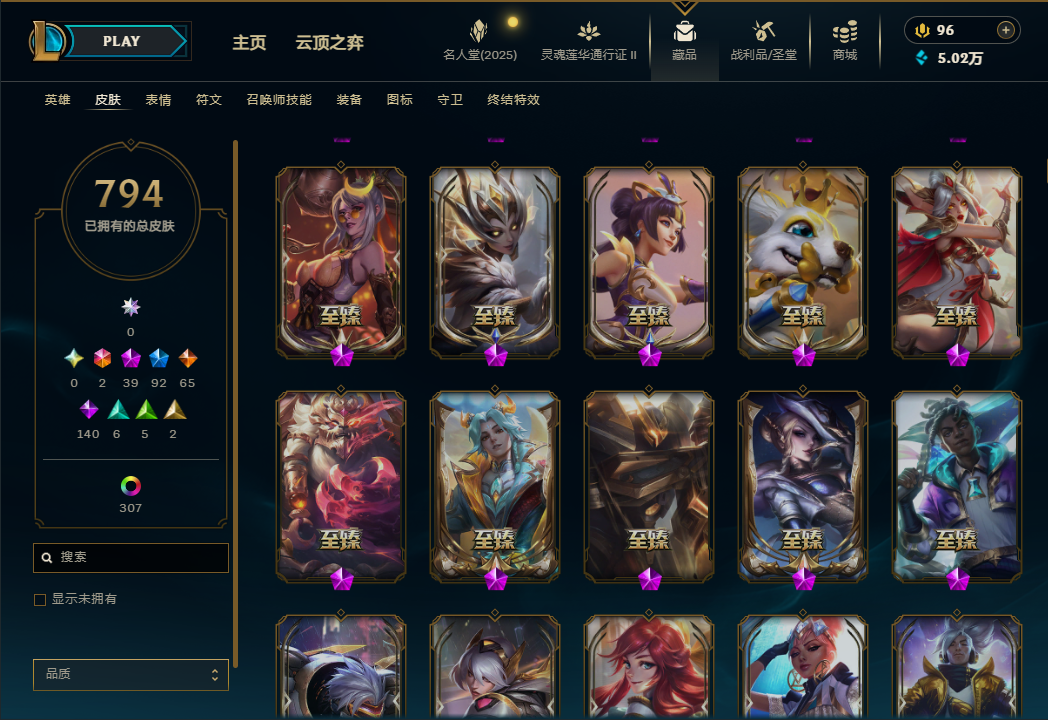Viewport: 1048px width, 720px height.
Task: Click the blue gem rarity icon
Action: coord(158,358)
